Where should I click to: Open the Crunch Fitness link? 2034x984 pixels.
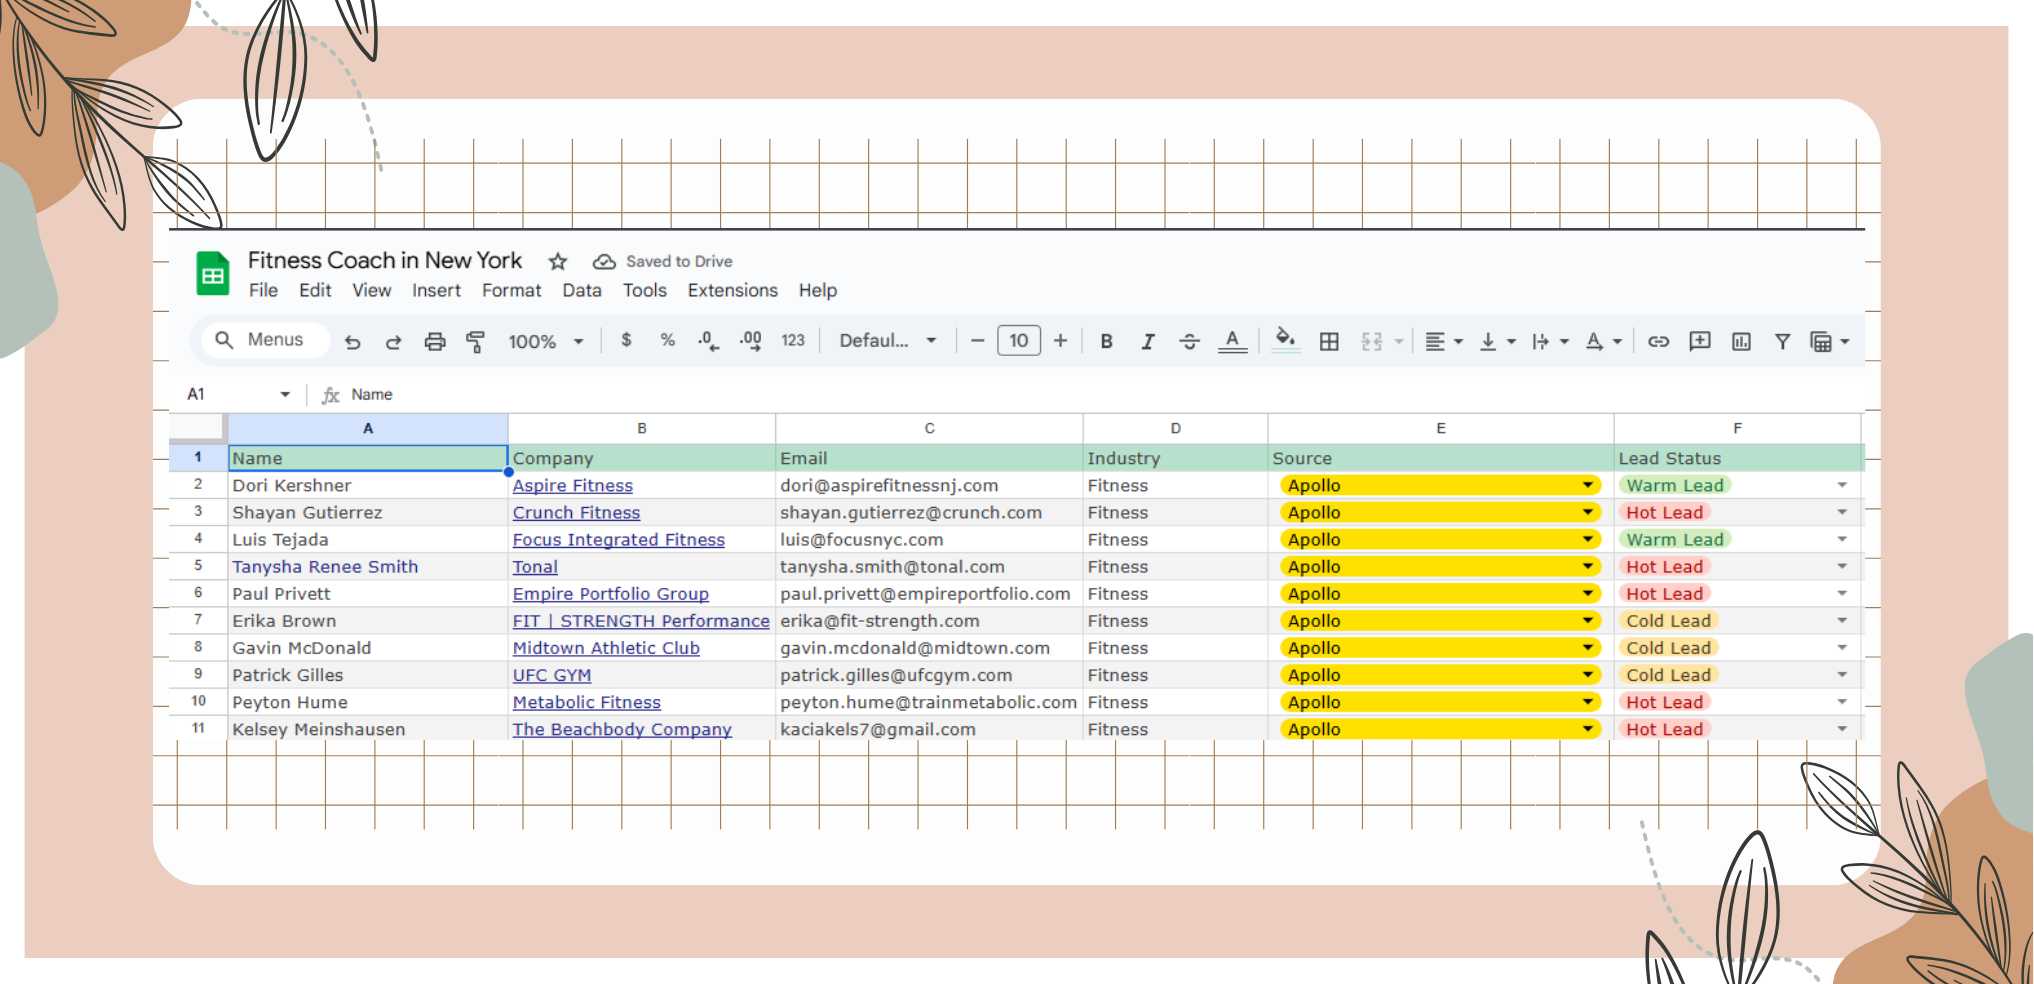tap(576, 512)
